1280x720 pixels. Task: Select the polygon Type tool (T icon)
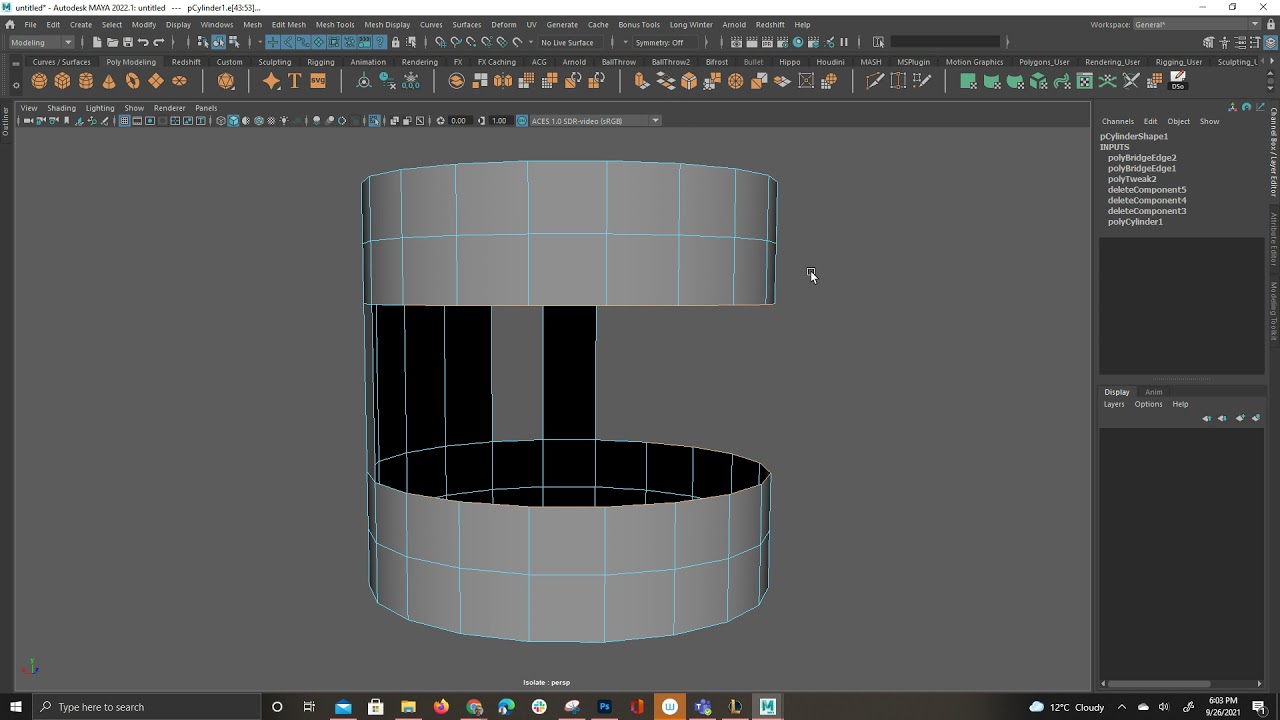[295, 81]
